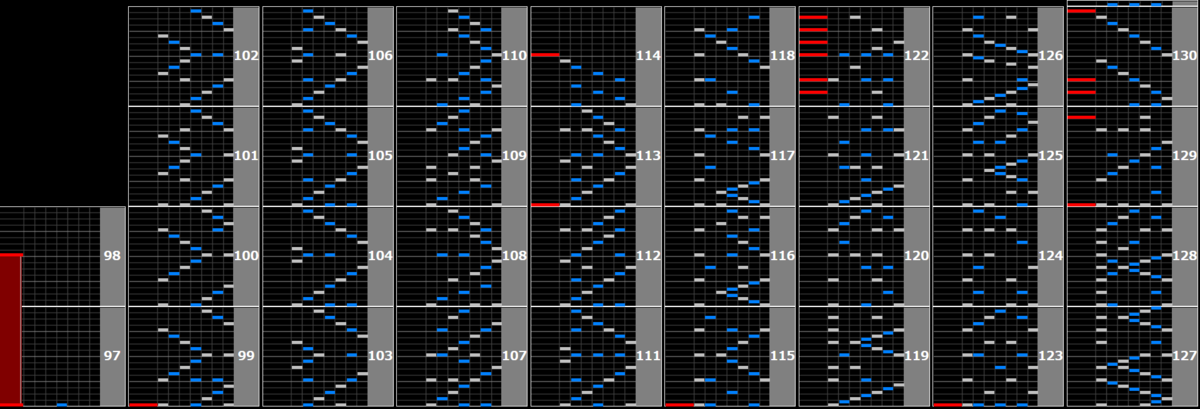1200x409 pixels.
Task: Click the measure number 128 label
Action: click(1184, 256)
